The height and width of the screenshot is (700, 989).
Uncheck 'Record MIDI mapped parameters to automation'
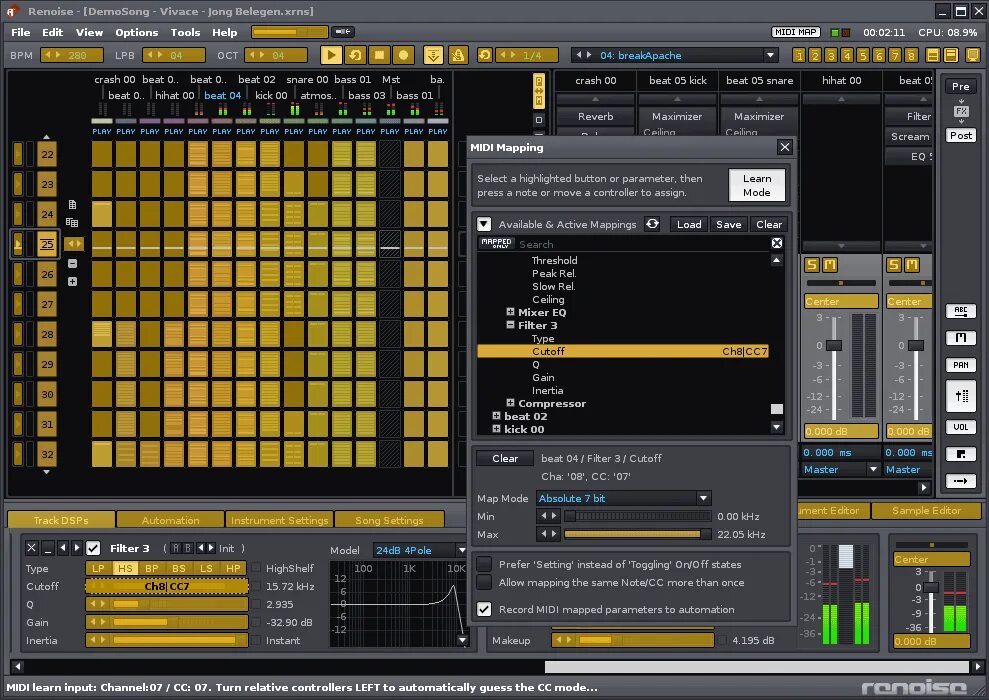(x=485, y=609)
